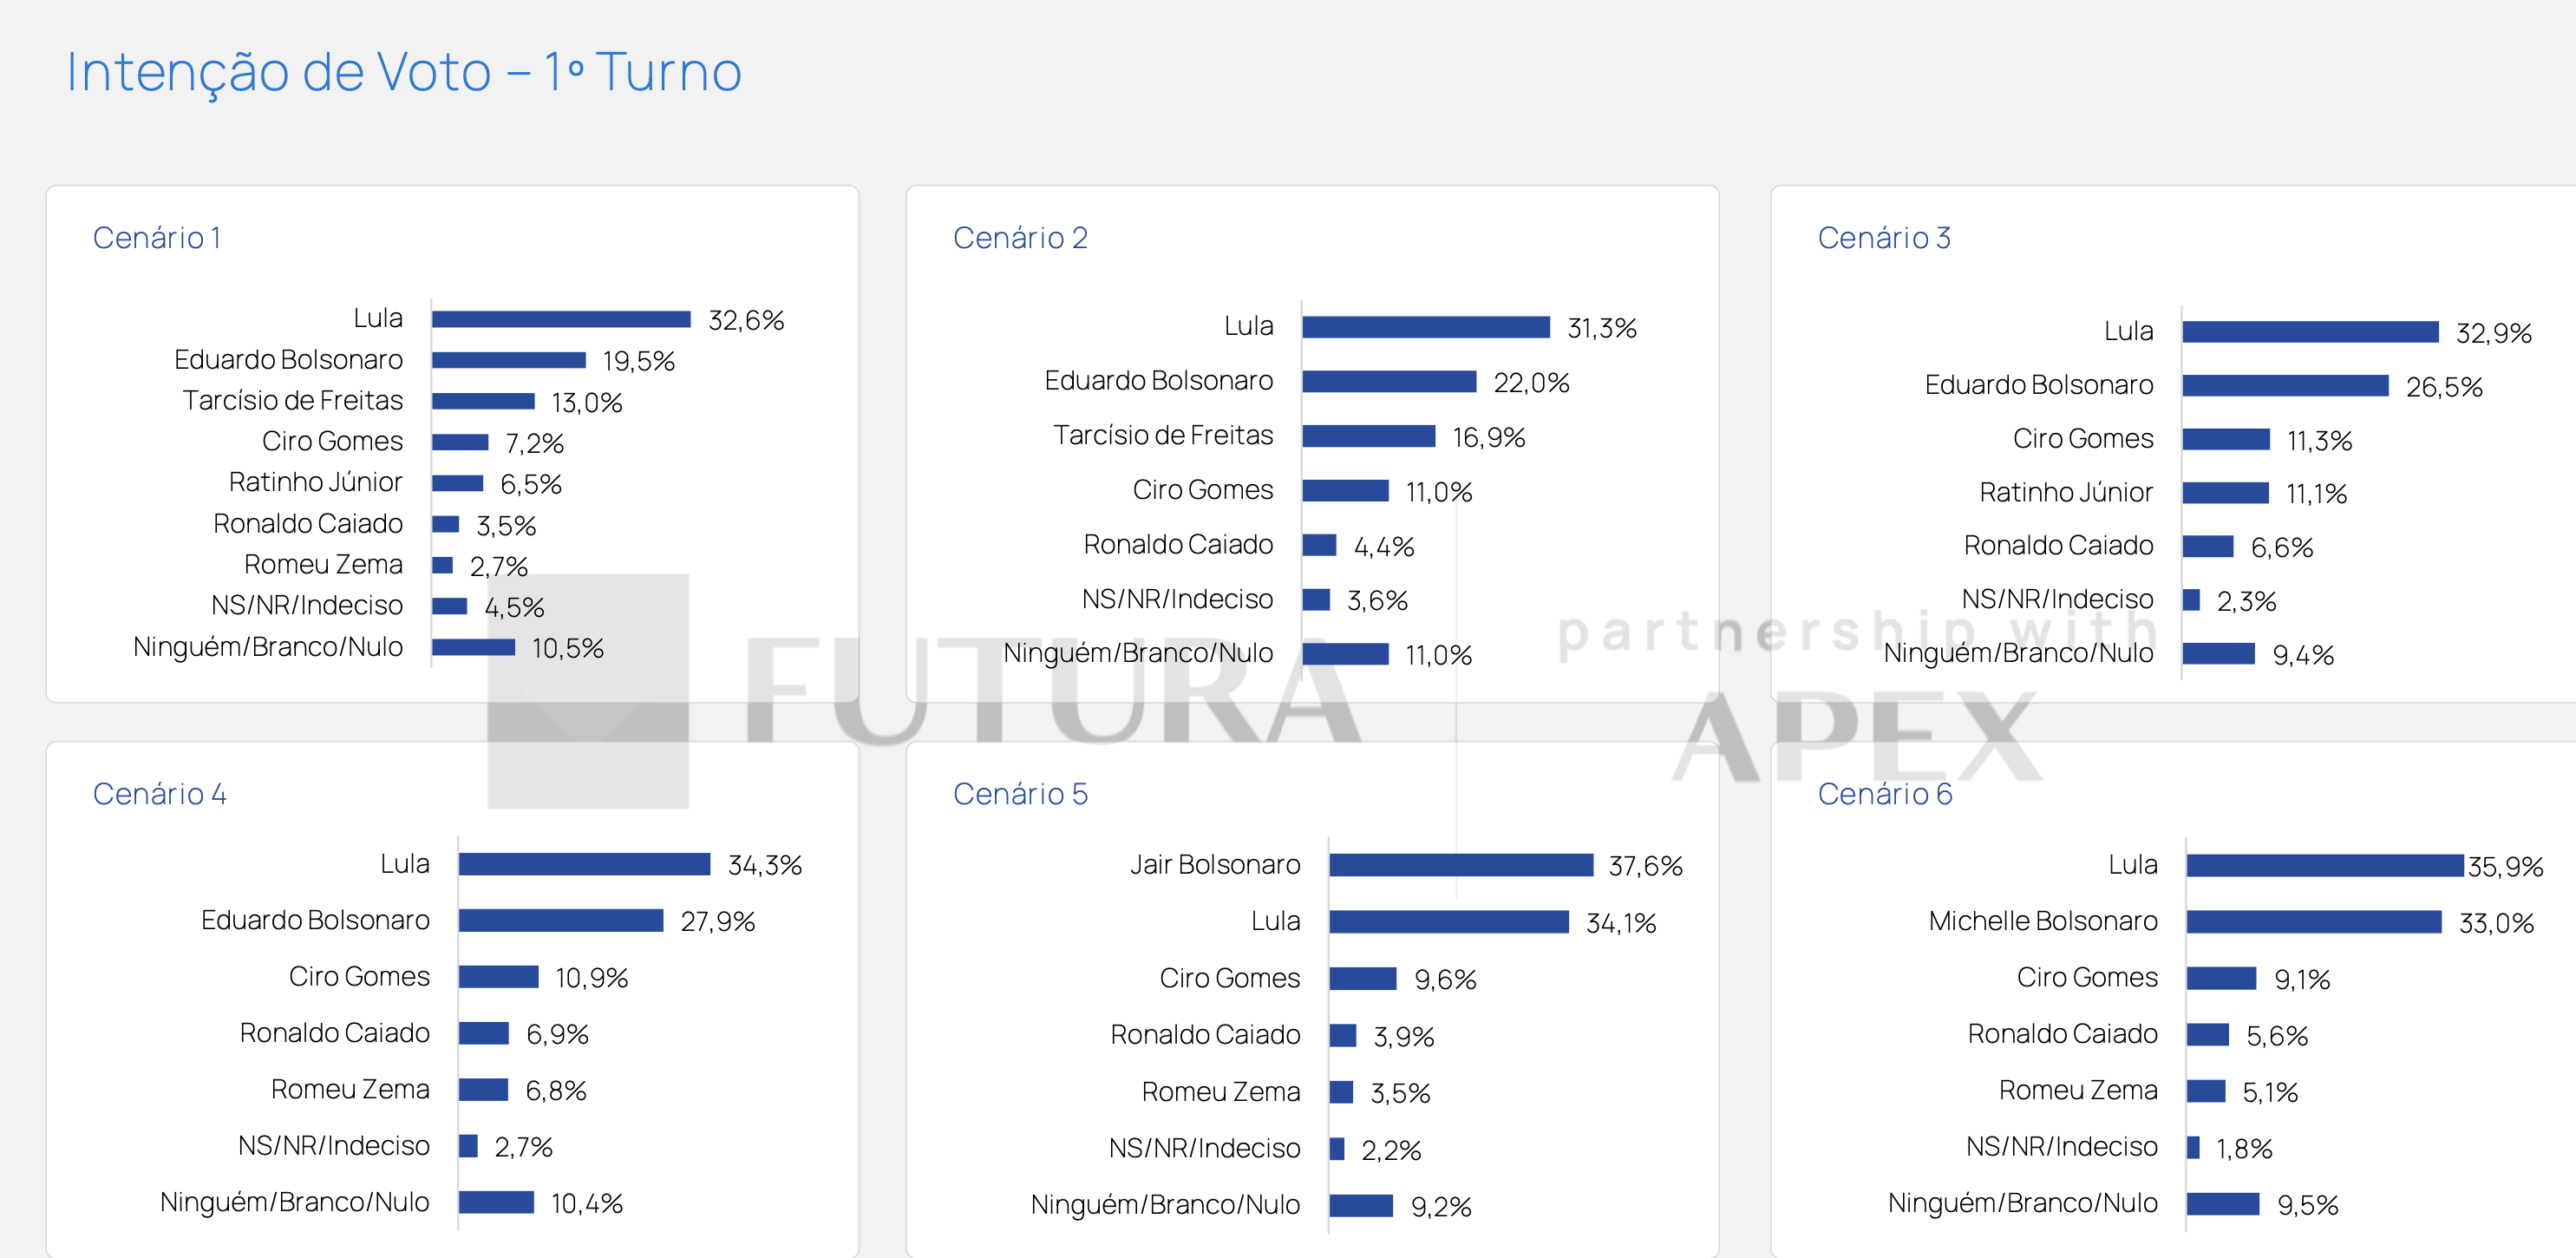This screenshot has width=2576, height=1258.
Task: Select the 'Cenário 1' heading
Action: point(157,238)
